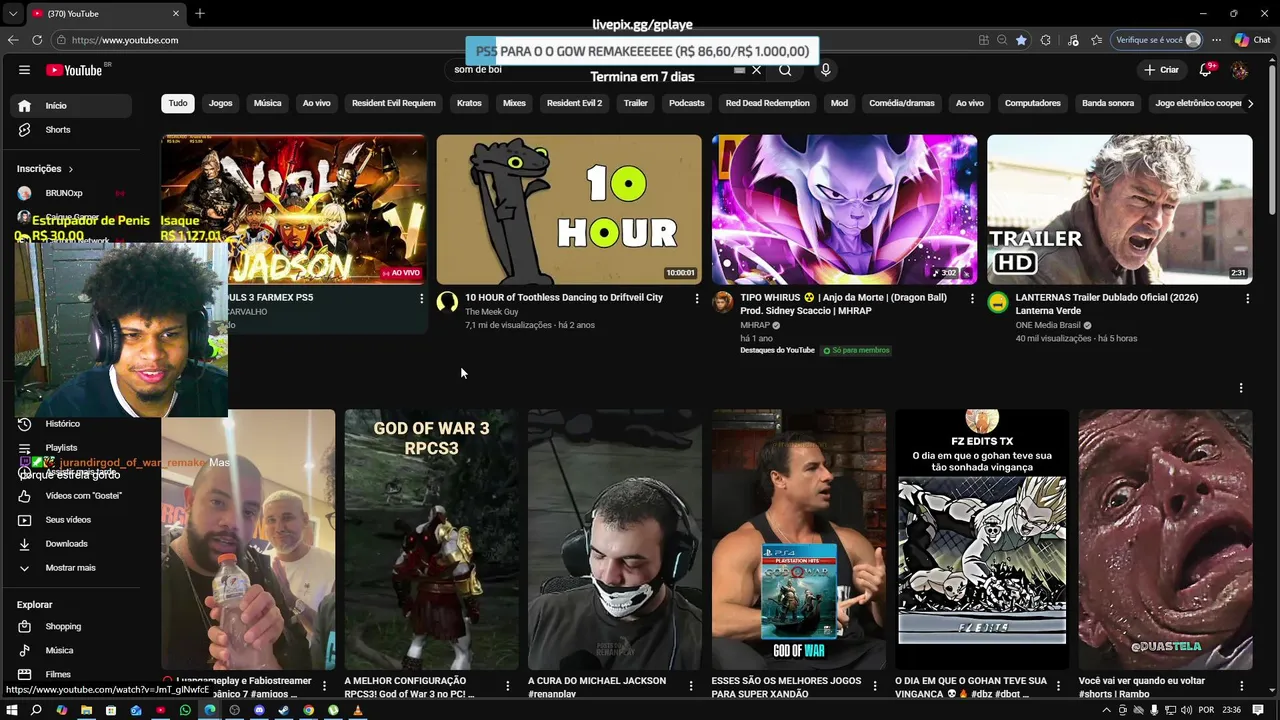The width and height of the screenshot is (1280, 720).
Task: Select the Computadores filter chip
Action: [x=1033, y=103]
